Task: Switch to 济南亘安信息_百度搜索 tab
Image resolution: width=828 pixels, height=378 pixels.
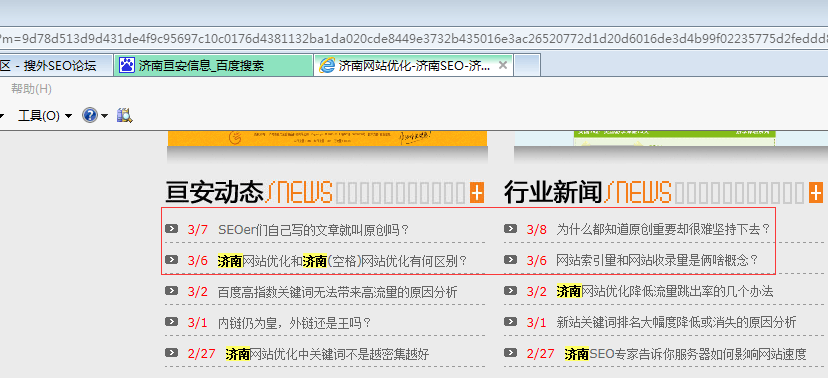Action: [213, 65]
